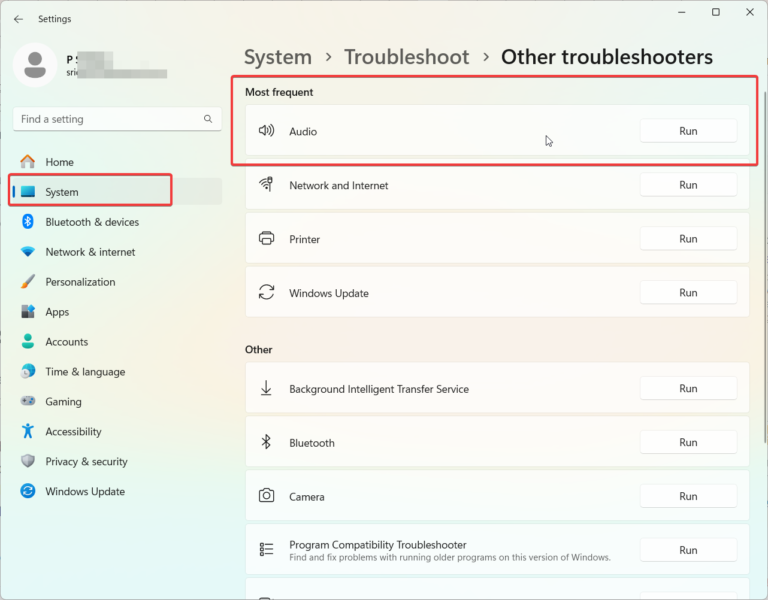The width and height of the screenshot is (768, 600).
Task: Click the Privacy & security shield icon
Action: click(x=28, y=462)
